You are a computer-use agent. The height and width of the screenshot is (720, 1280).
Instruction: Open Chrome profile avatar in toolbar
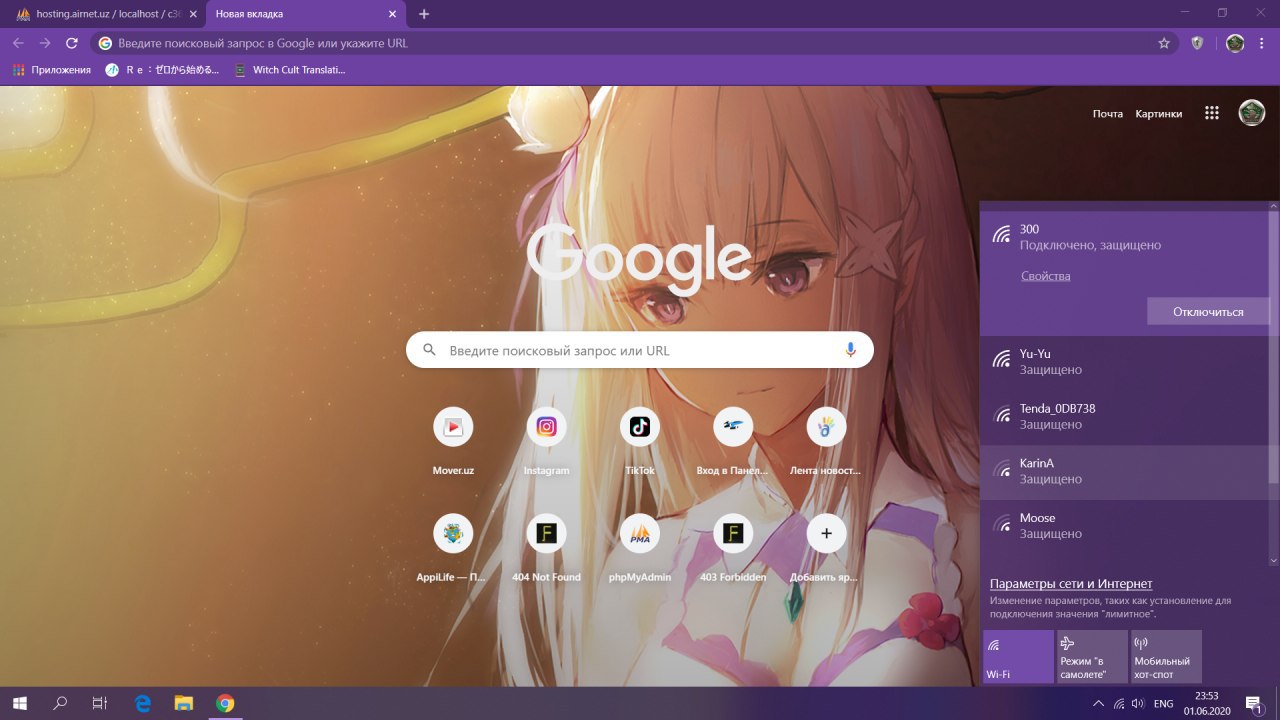click(x=1235, y=43)
